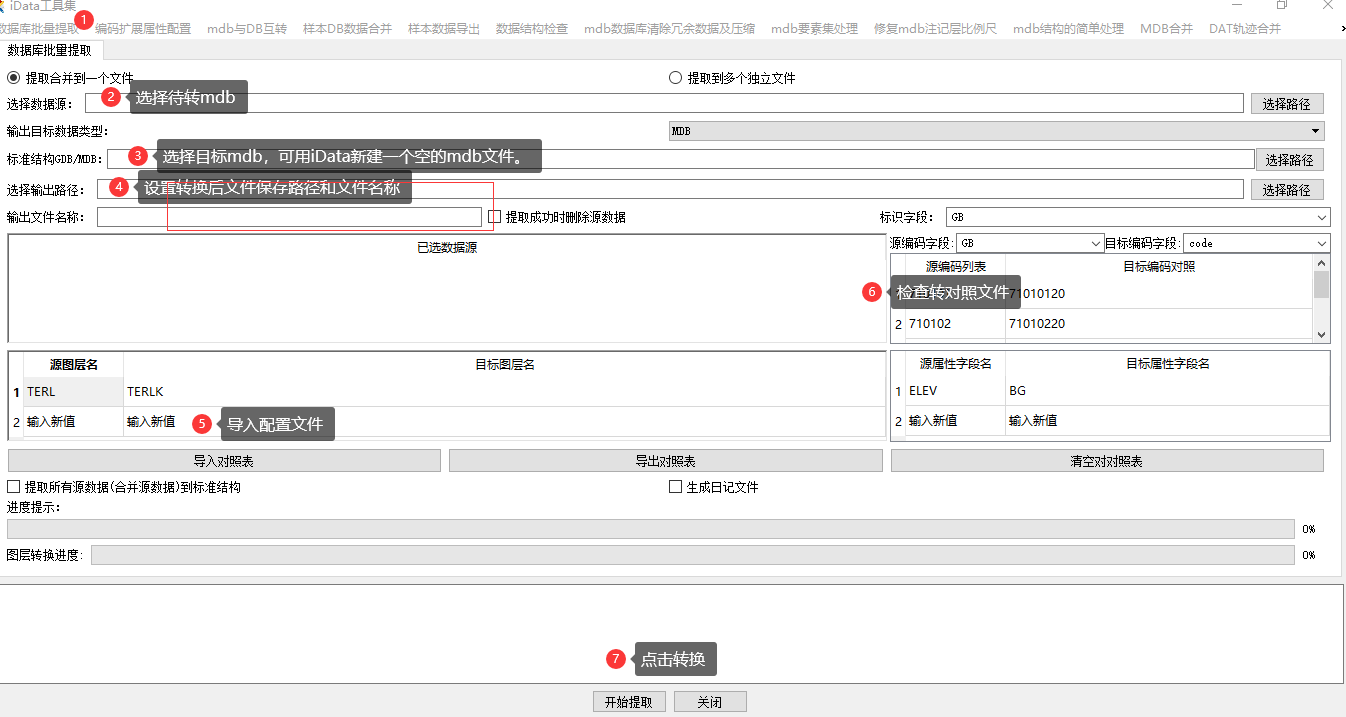This screenshot has width=1346, height=717.
Task: Select the 提取到多个独立文件 radio option
Action: coord(675,78)
